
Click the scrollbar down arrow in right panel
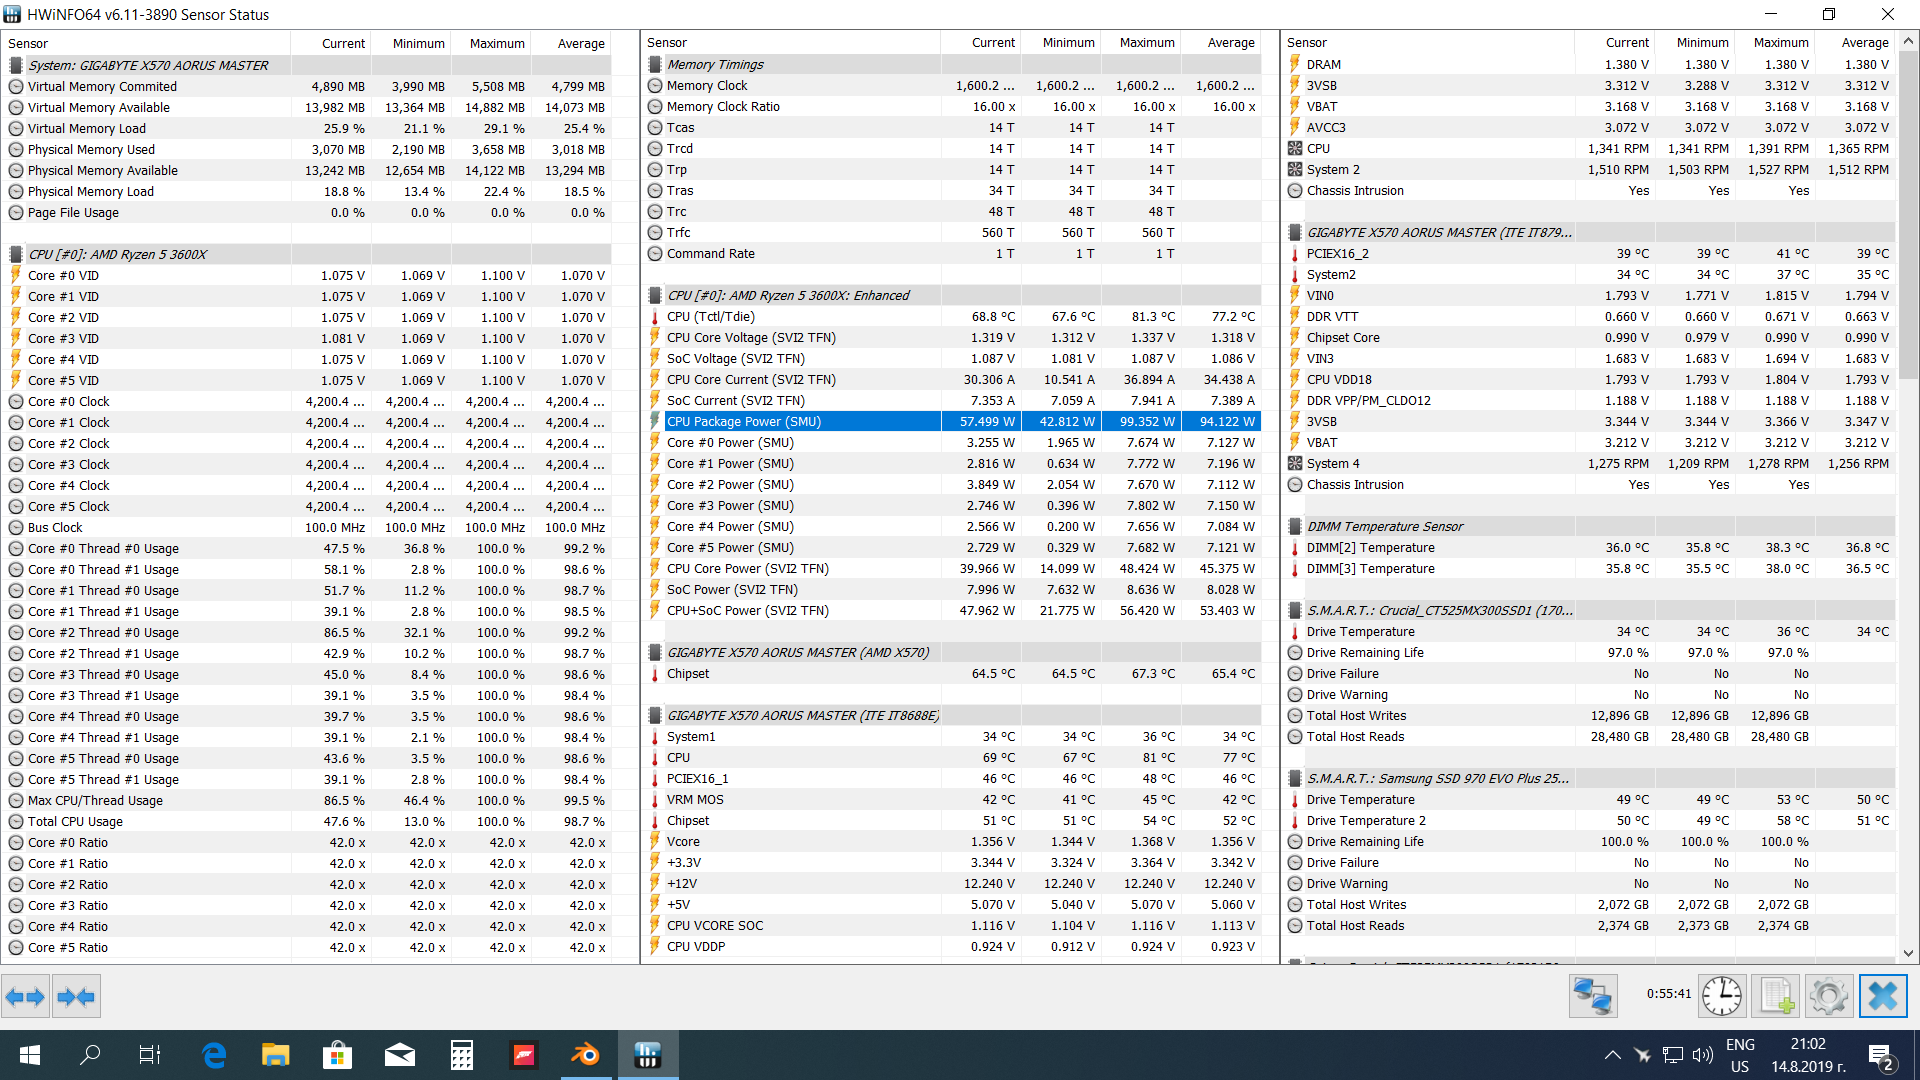point(1908,953)
